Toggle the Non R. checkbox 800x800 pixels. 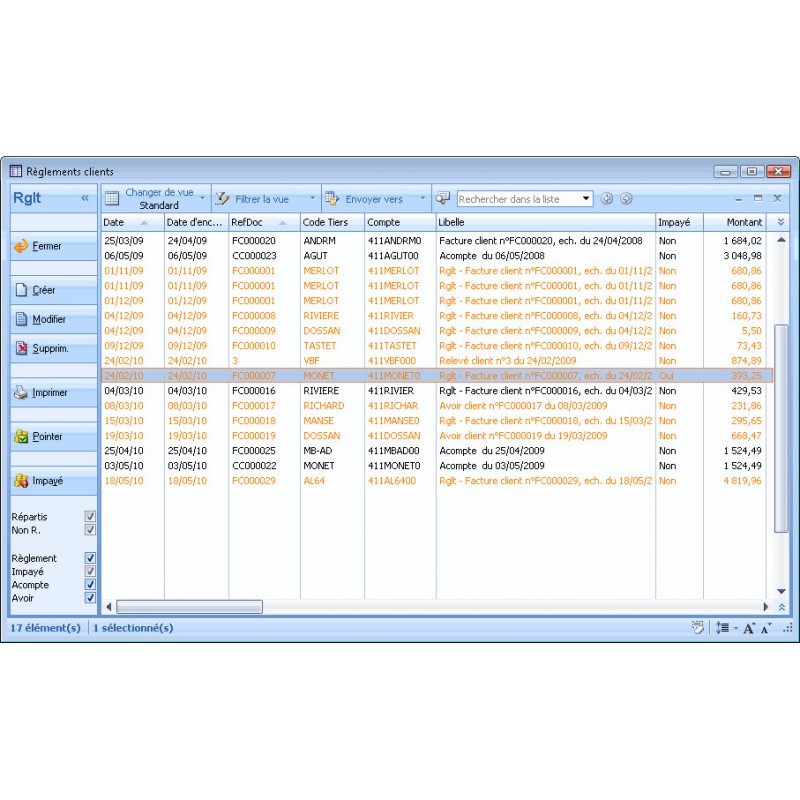pyautogui.click(x=90, y=530)
